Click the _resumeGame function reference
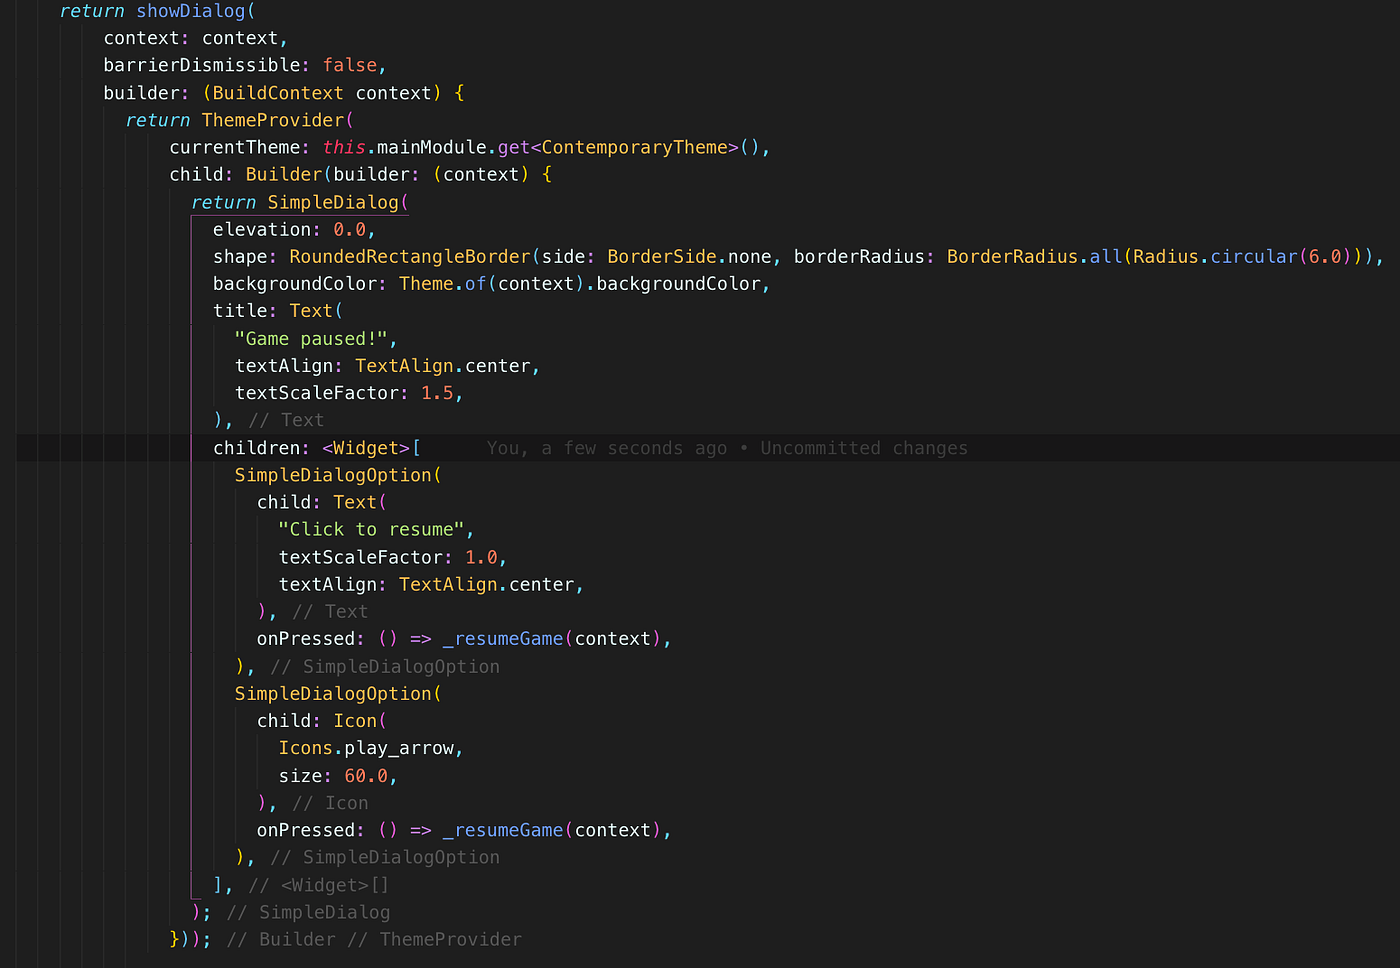This screenshot has height=968, width=1400. (x=503, y=638)
